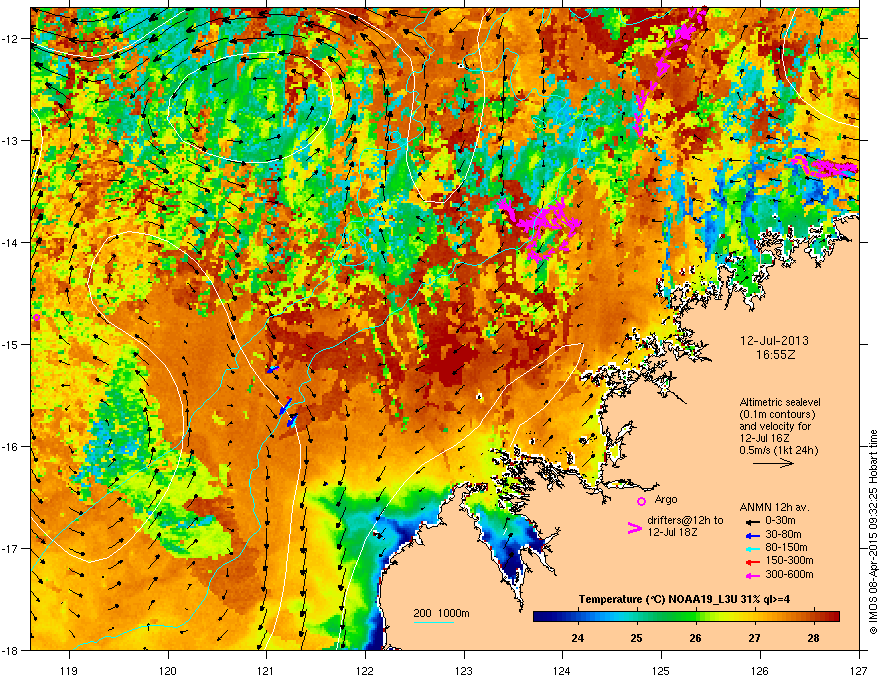This screenshot has height=680, width=880.
Task: Click the '(0.1m contours)' caption line
Action: tap(777, 415)
